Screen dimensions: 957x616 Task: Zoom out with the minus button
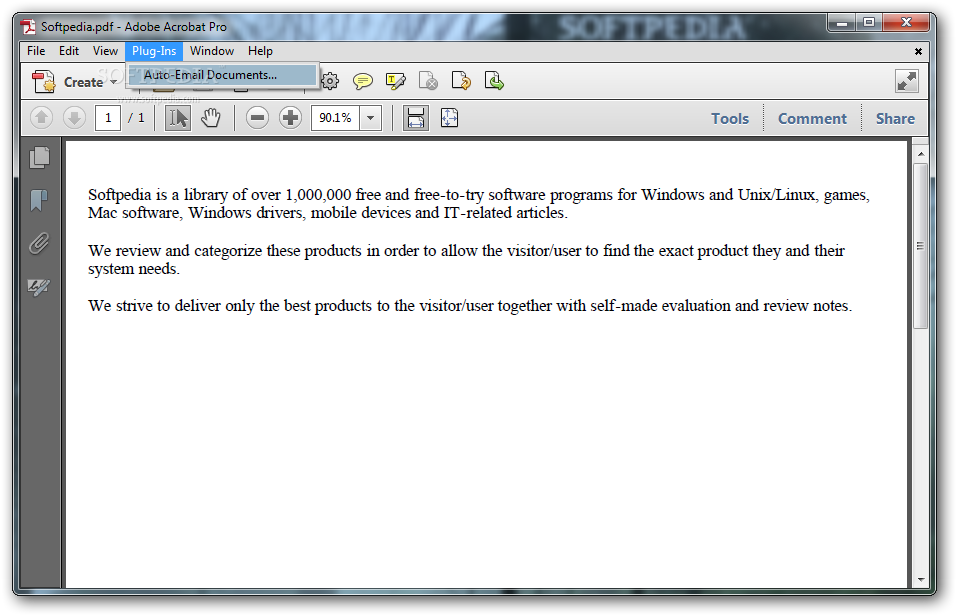(x=258, y=118)
